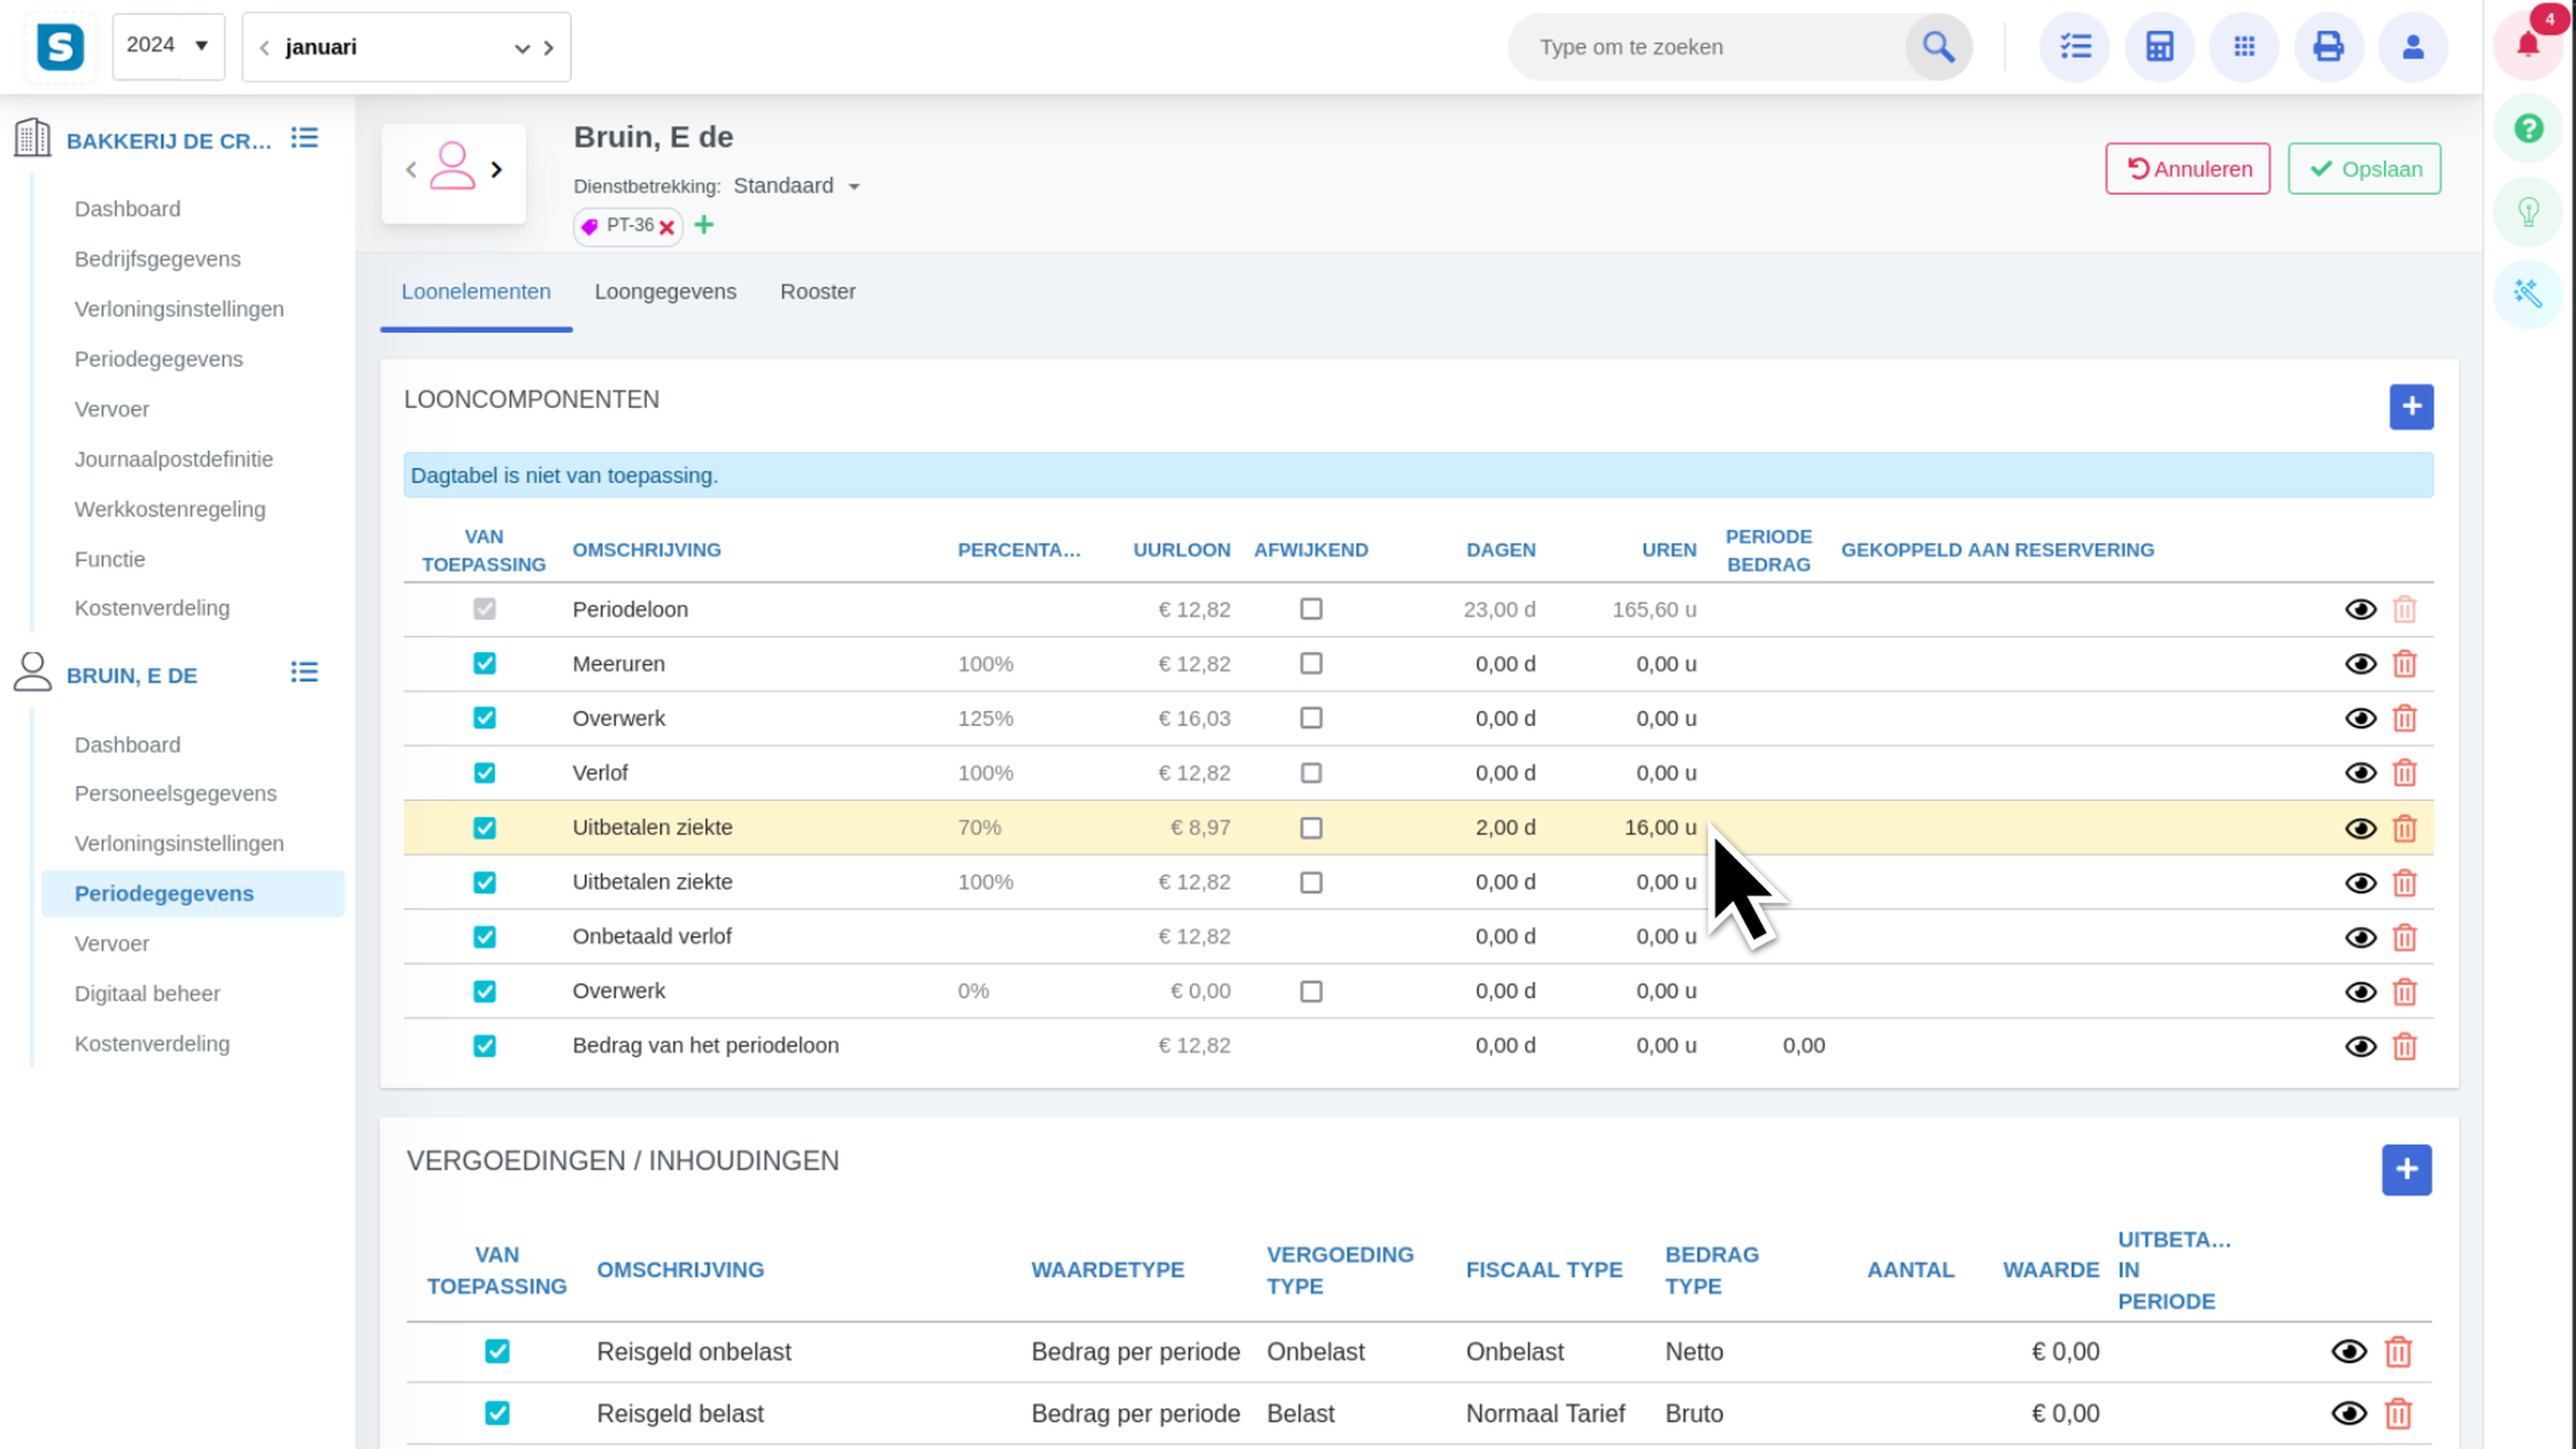Switch to the Loongegevens tab

(665, 292)
